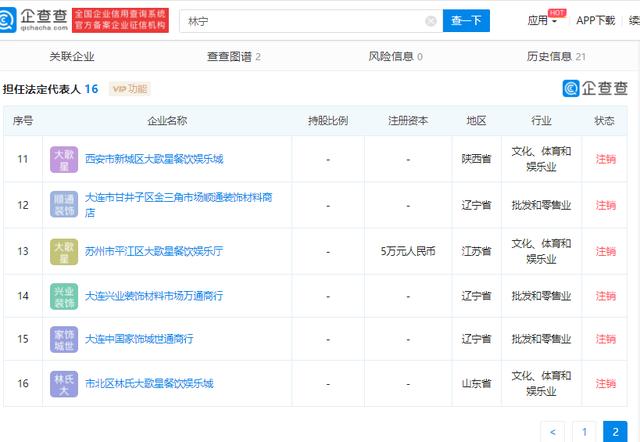
Task: Click the 序号 column header
Action: pos(23,121)
